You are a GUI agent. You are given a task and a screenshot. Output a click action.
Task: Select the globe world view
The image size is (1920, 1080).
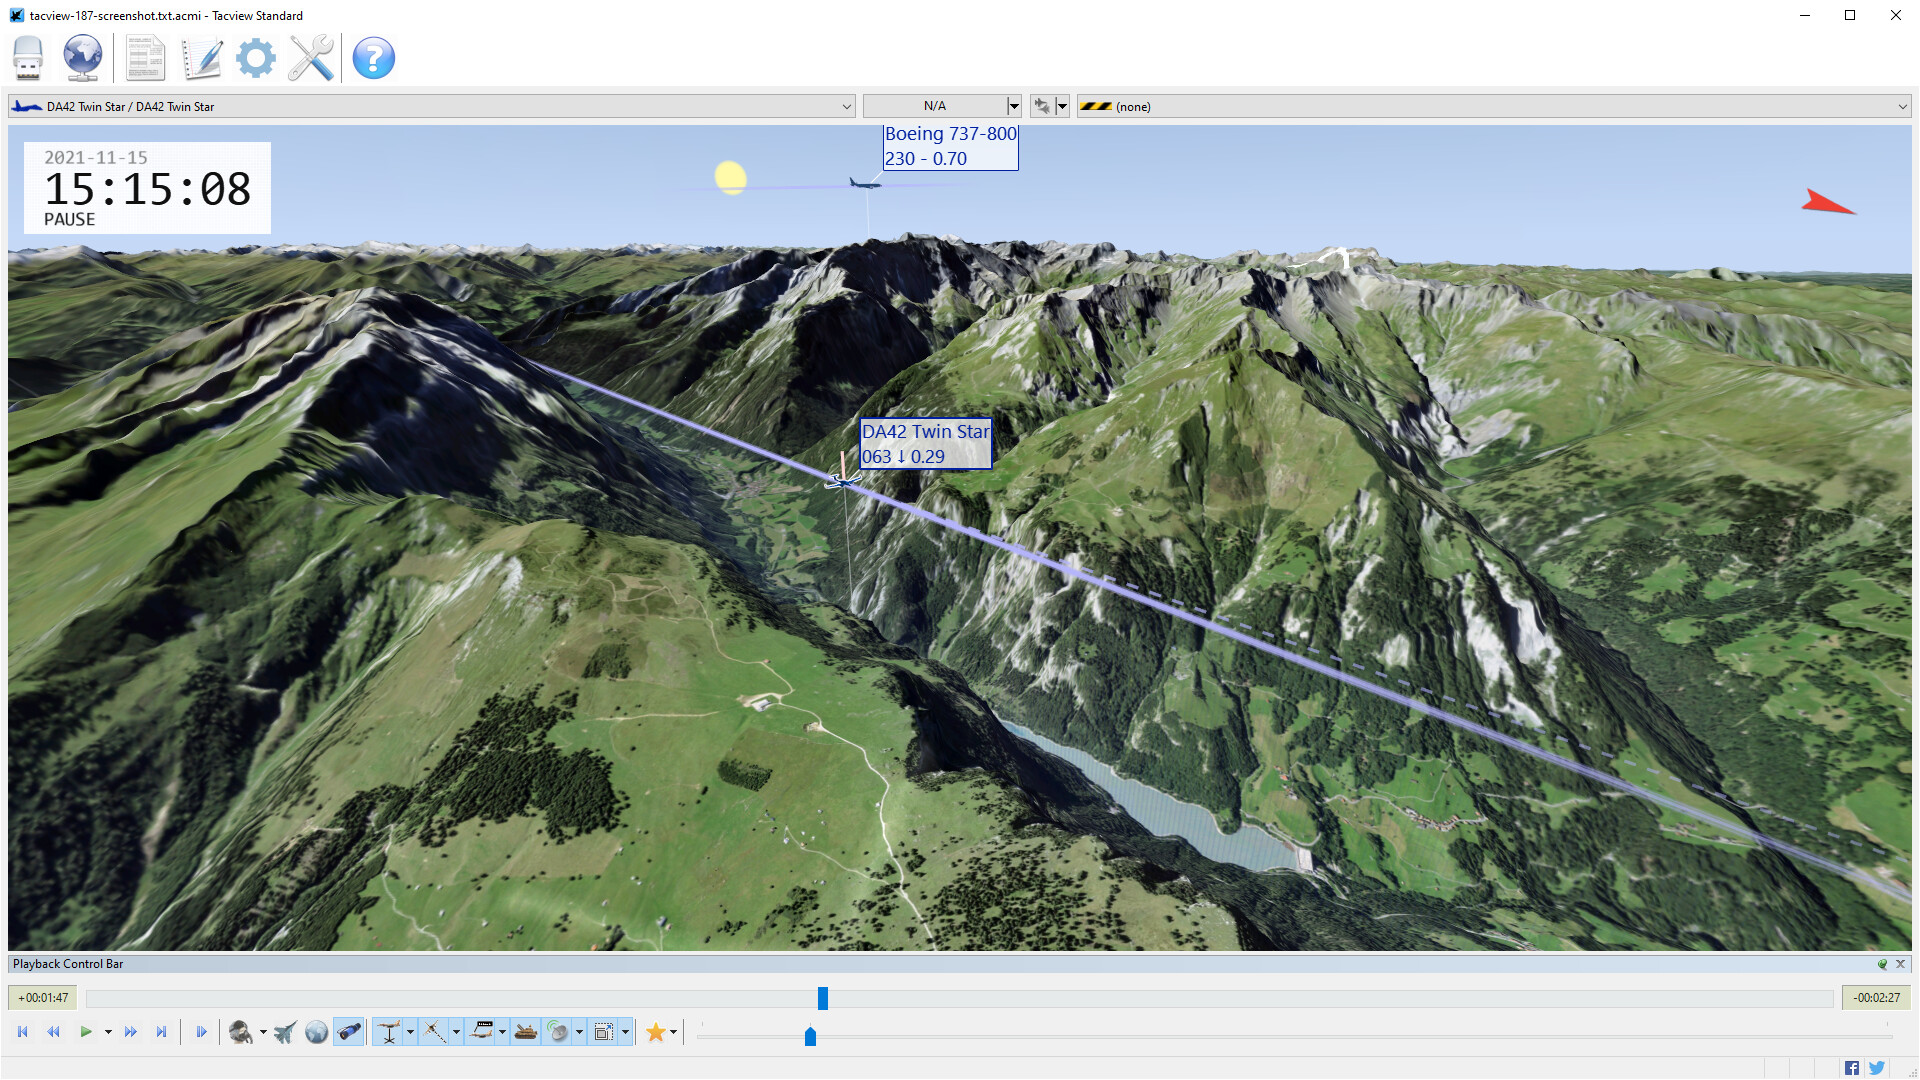(316, 1031)
